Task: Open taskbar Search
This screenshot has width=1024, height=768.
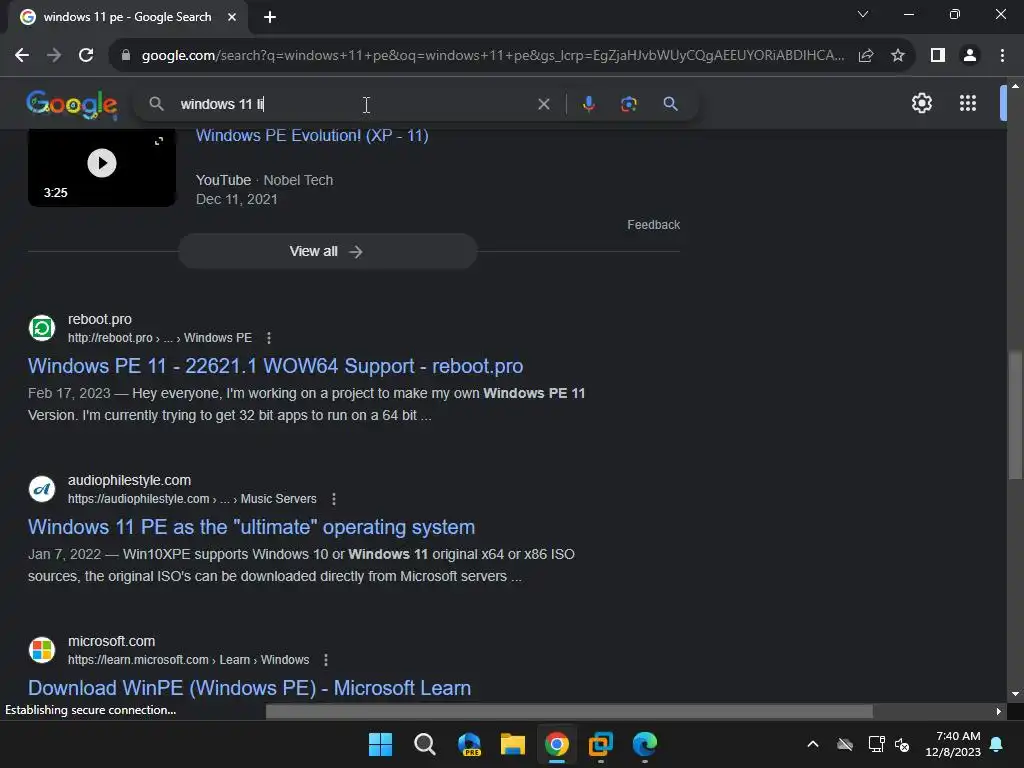Action: (x=424, y=744)
